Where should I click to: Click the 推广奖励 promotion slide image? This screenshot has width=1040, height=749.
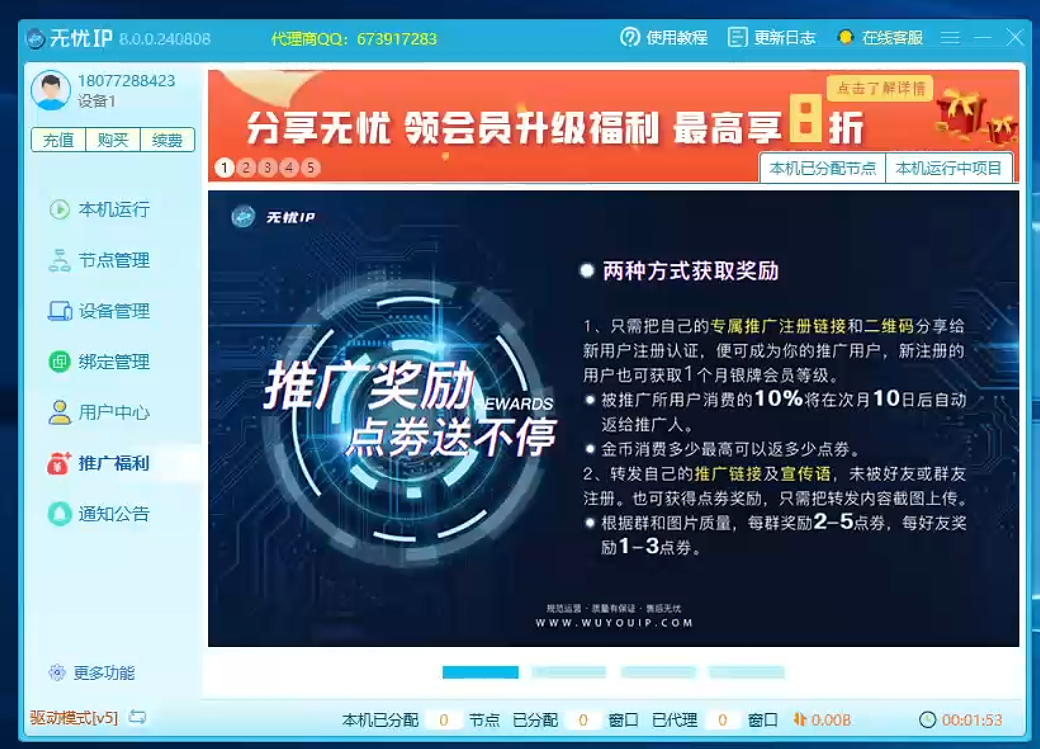click(x=614, y=419)
